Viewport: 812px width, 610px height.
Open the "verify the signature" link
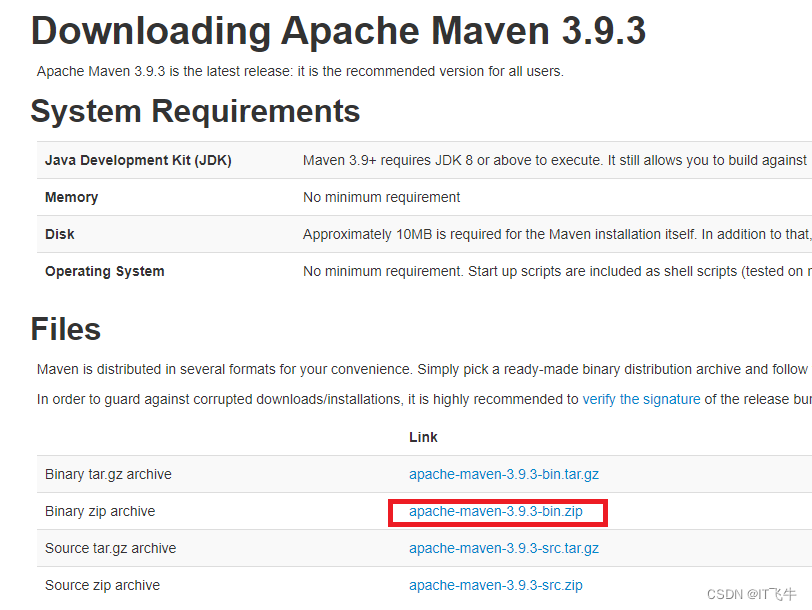click(x=641, y=399)
